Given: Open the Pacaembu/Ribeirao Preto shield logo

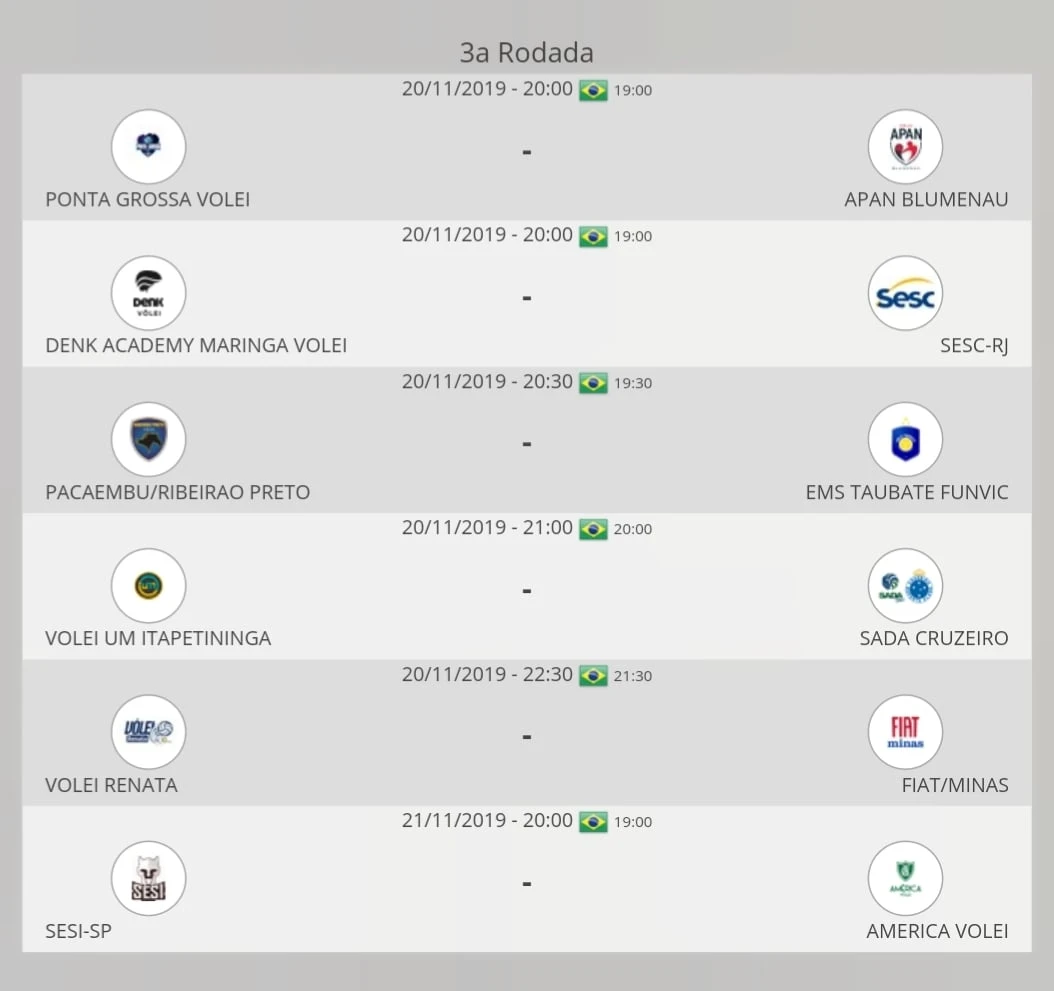Looking at the screenshot, I should [149, 440].
